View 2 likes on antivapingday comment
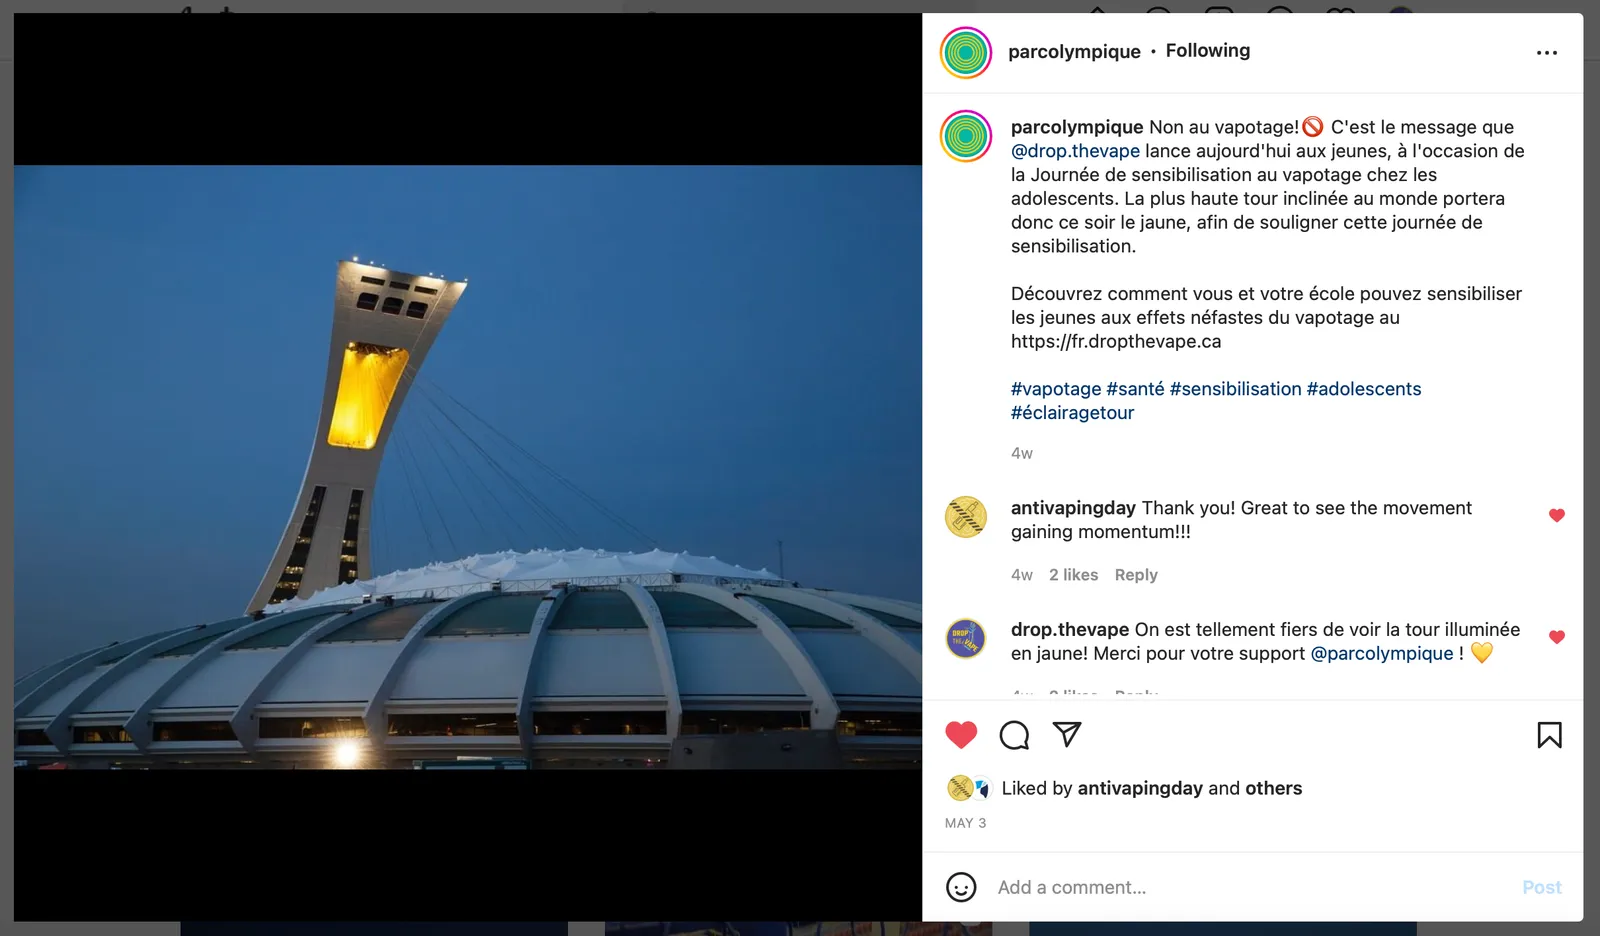 1074,575
